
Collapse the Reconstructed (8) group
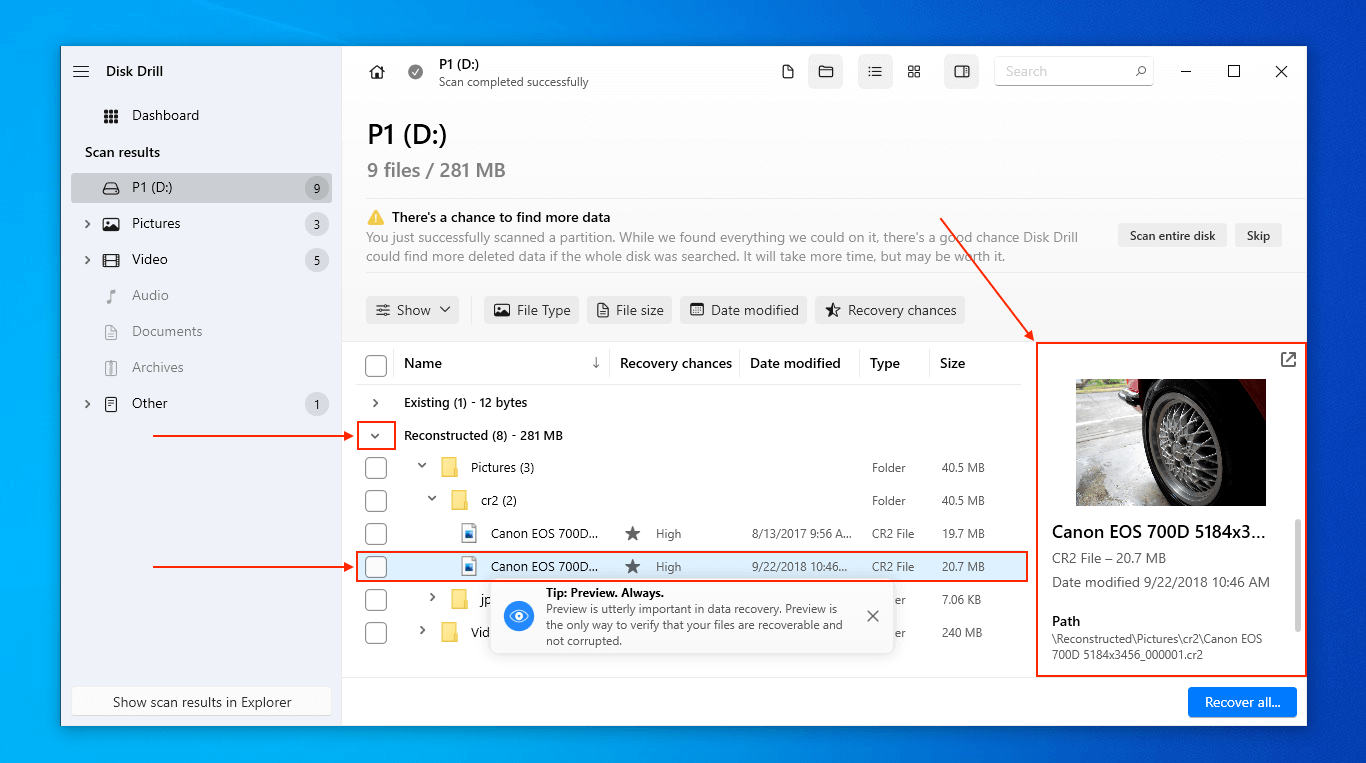click(x=376, y=436)
